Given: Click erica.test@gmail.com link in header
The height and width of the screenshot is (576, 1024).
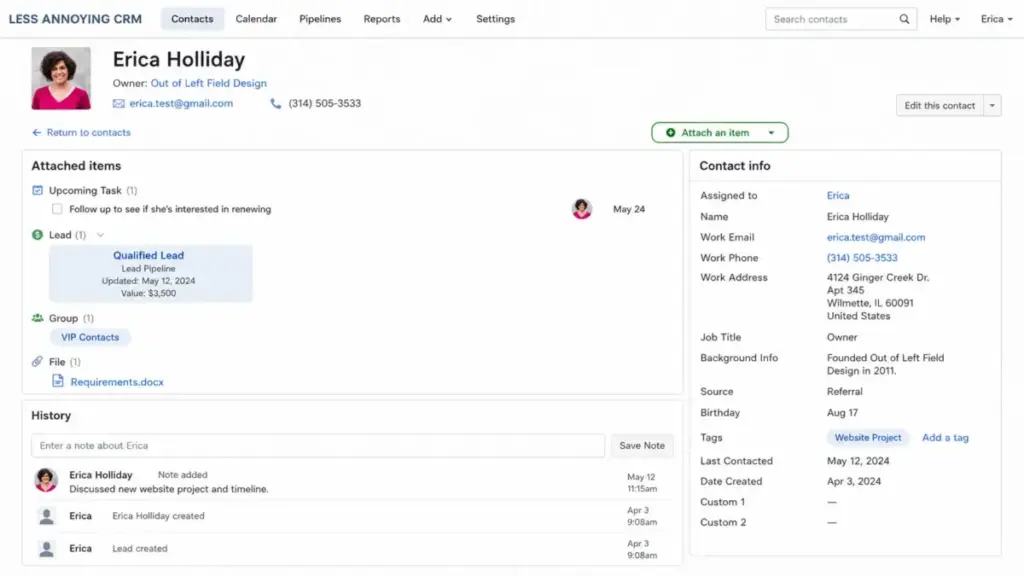Looking at the screenshot, I should pos(181,103).
